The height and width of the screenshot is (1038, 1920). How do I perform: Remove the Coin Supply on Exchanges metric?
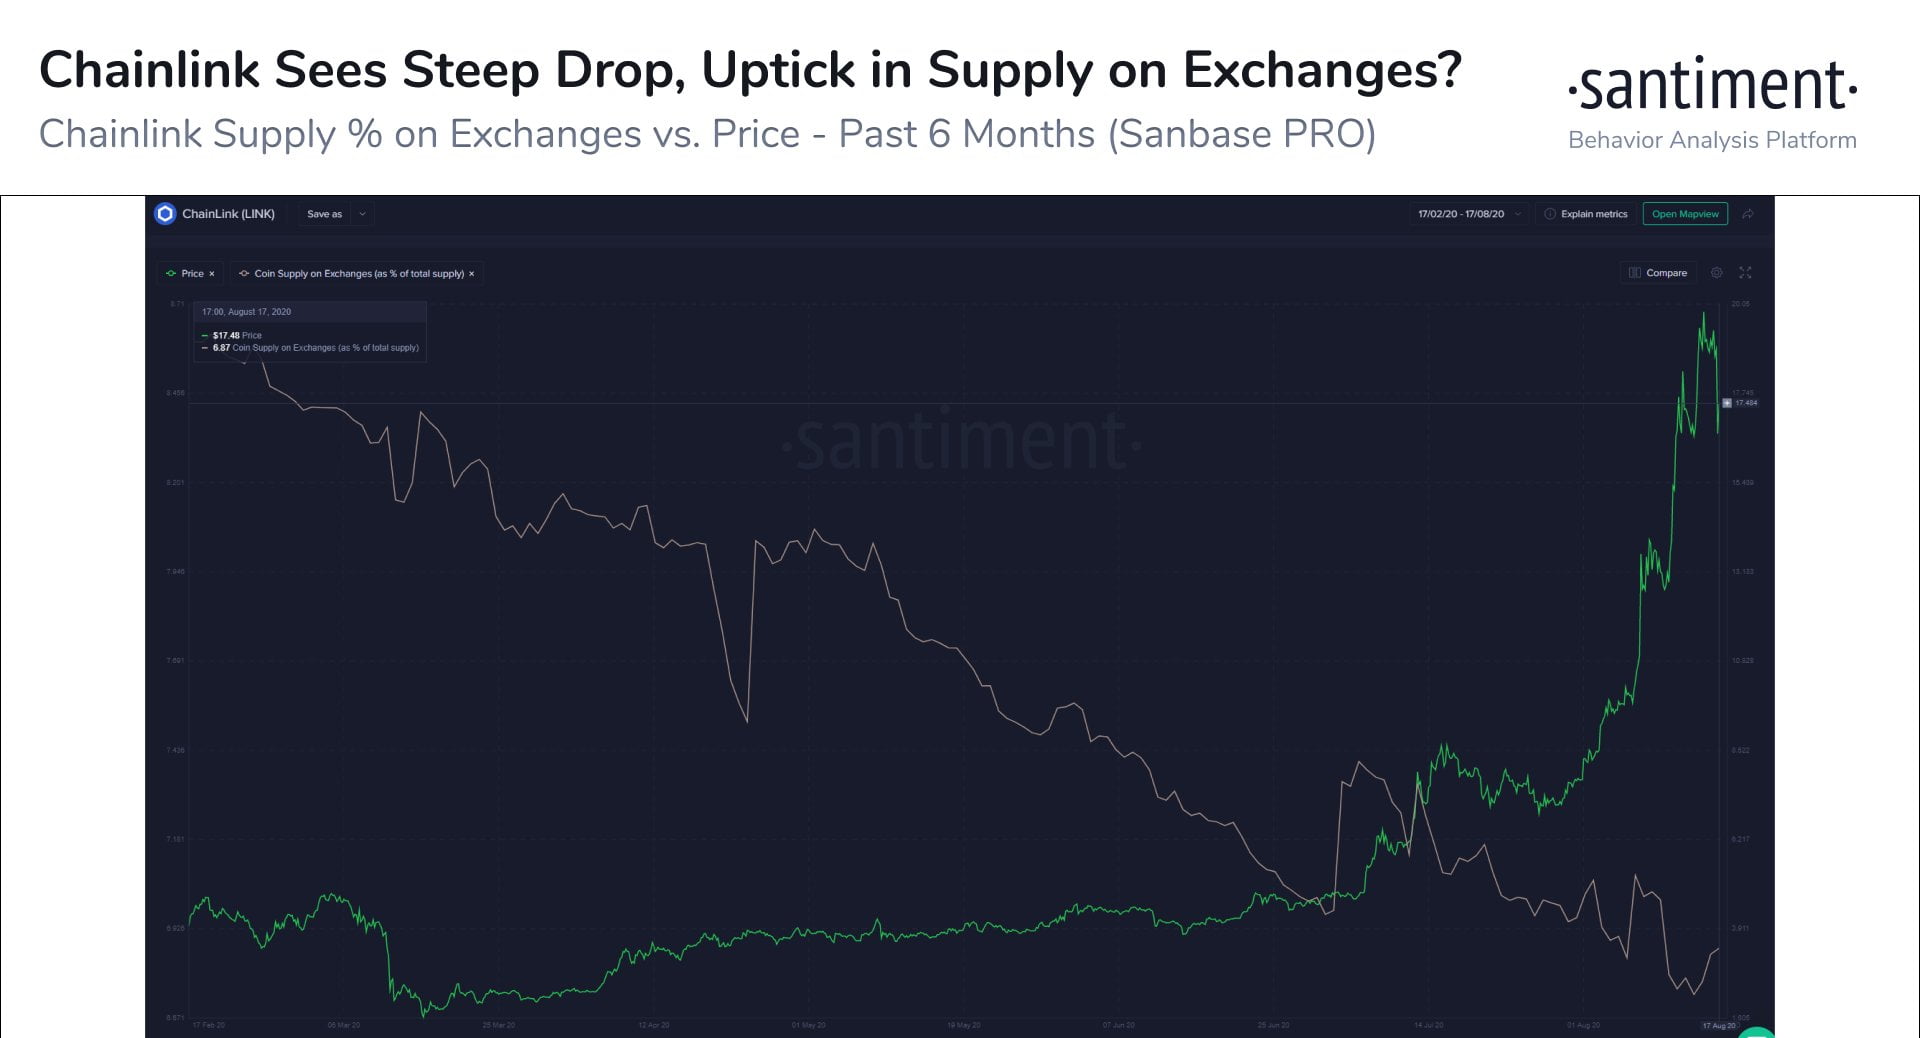click(x=472, y=274)
